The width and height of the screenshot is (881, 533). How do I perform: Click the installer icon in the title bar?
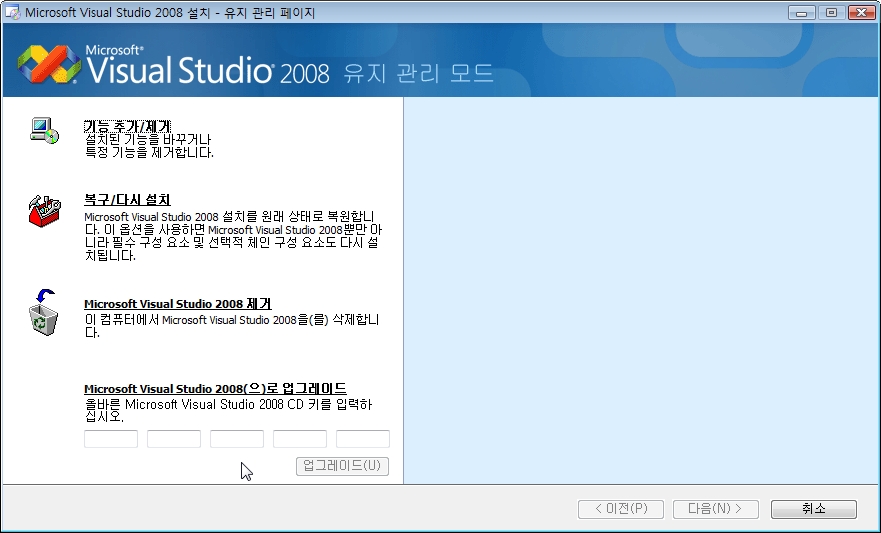point(12,12)
